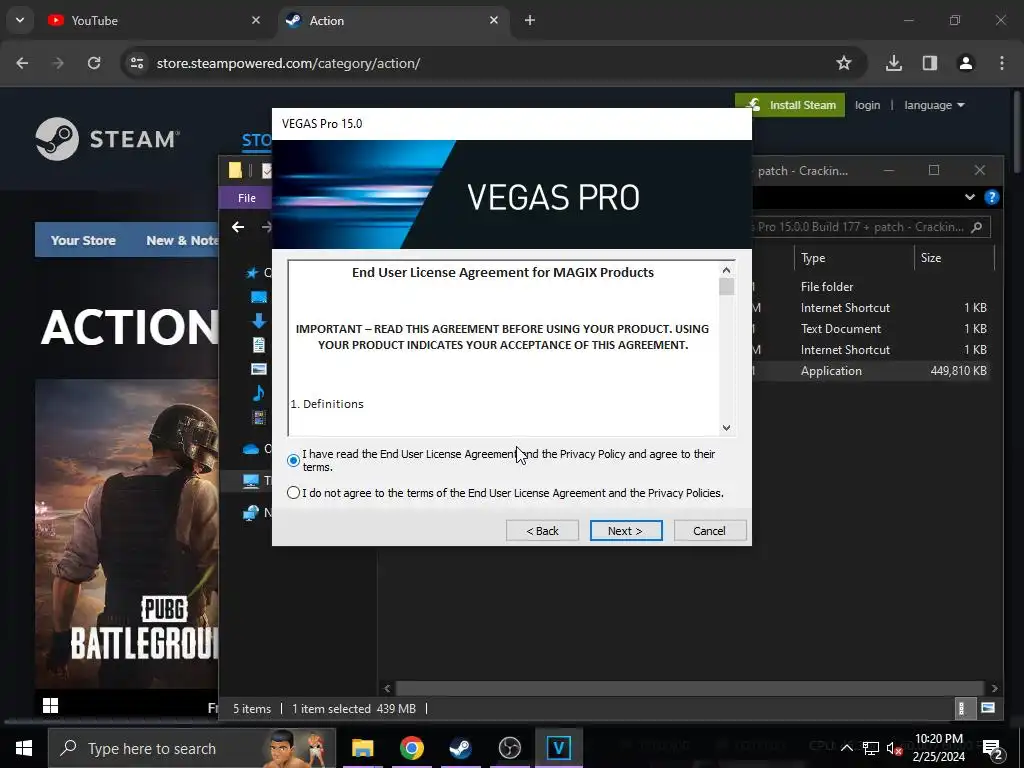
Task: Expand the File Explorer ribbon chevron
Action: coord(970,197)
